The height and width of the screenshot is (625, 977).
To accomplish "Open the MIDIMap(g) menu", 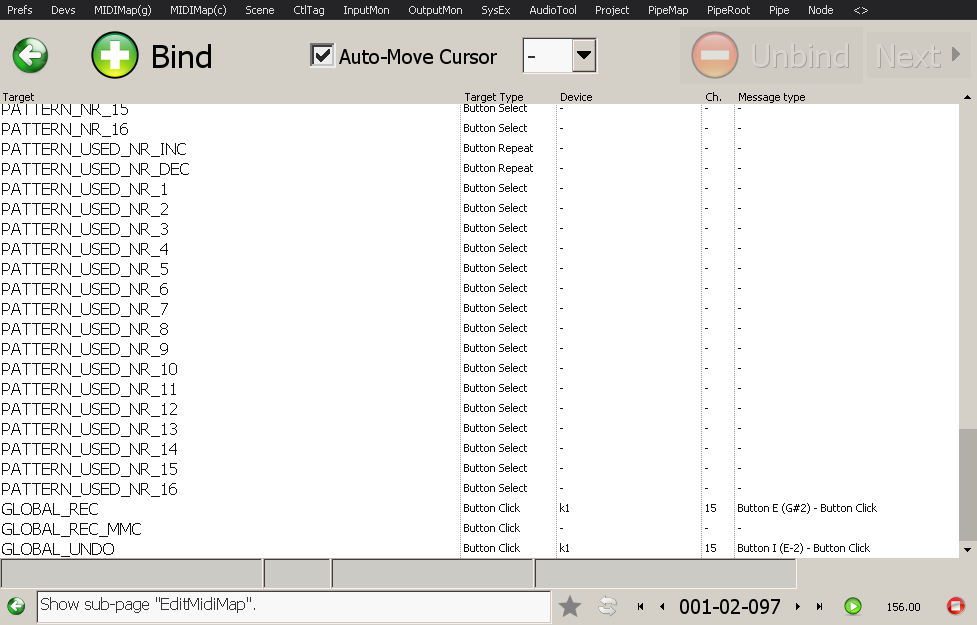I will 123,10.
